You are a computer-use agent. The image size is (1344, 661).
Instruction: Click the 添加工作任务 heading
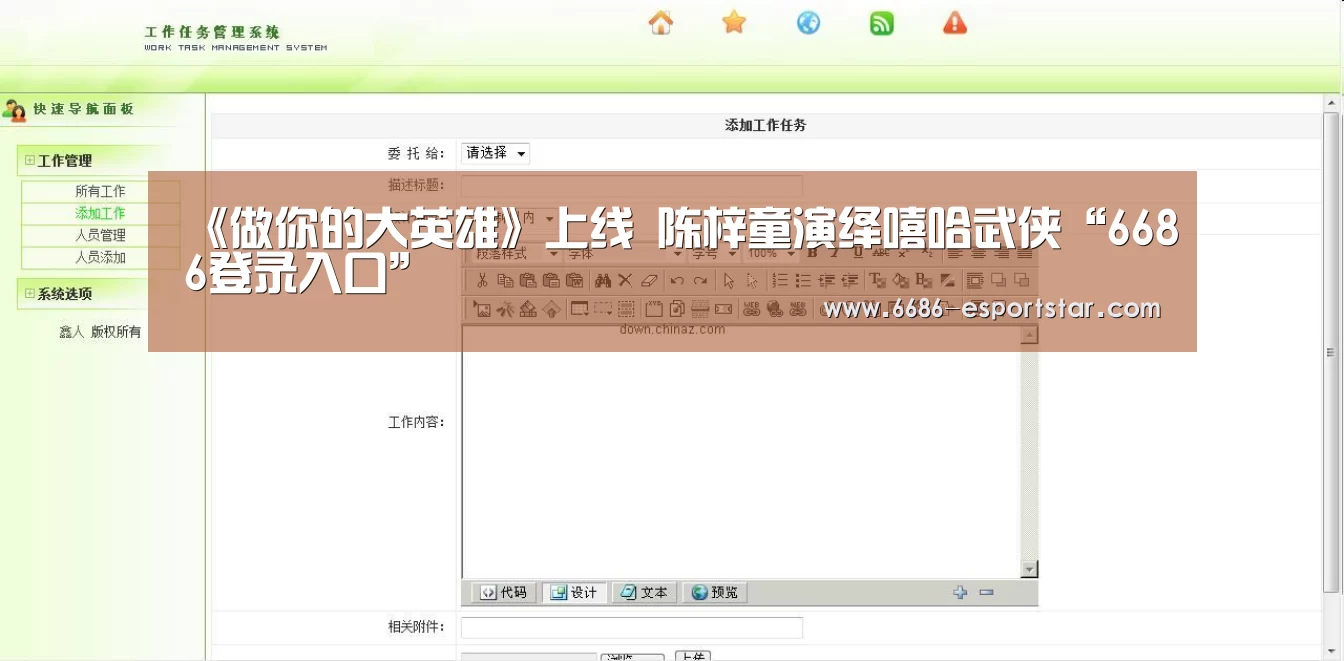coord(766,125)
